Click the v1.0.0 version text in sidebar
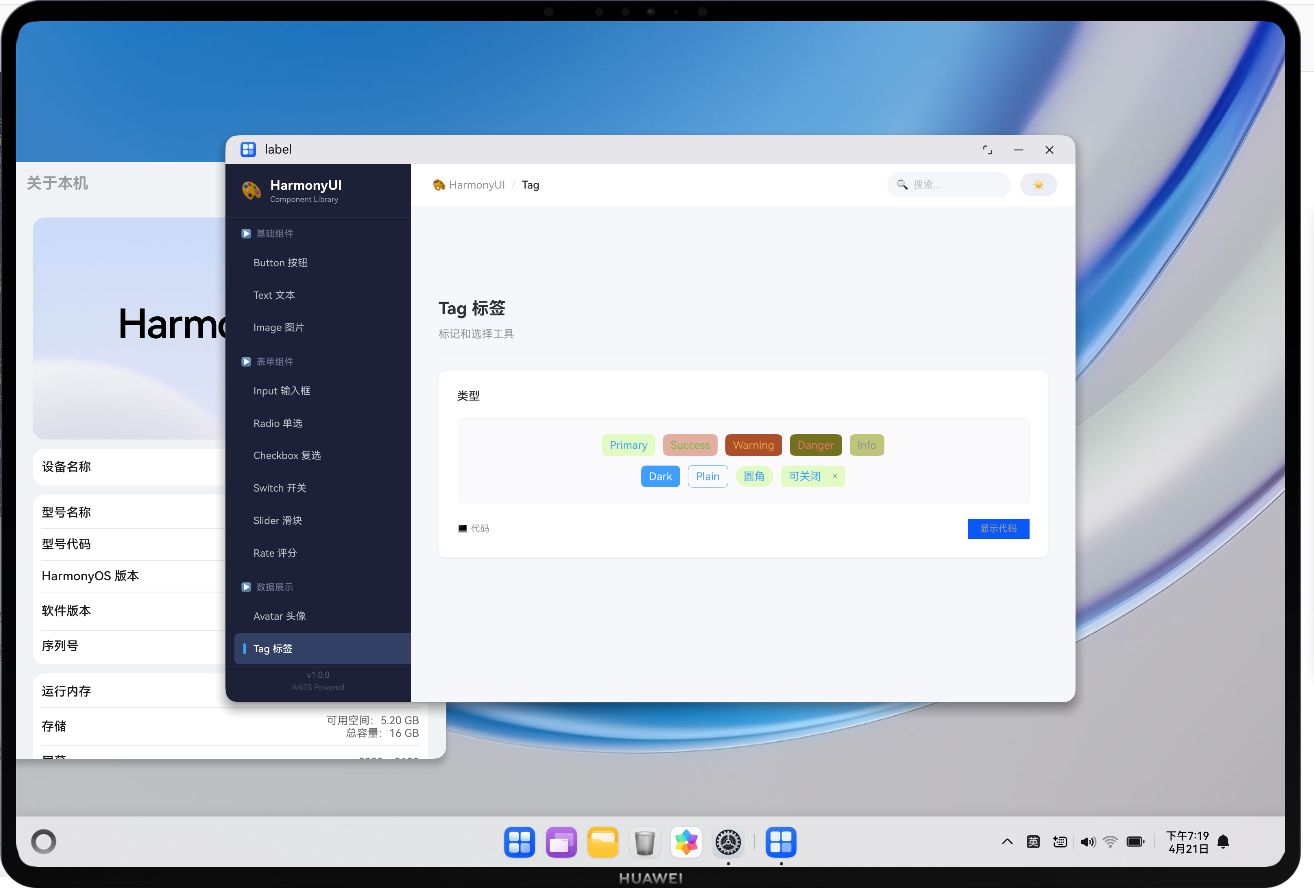1314x888 pixels. (318, 675)
